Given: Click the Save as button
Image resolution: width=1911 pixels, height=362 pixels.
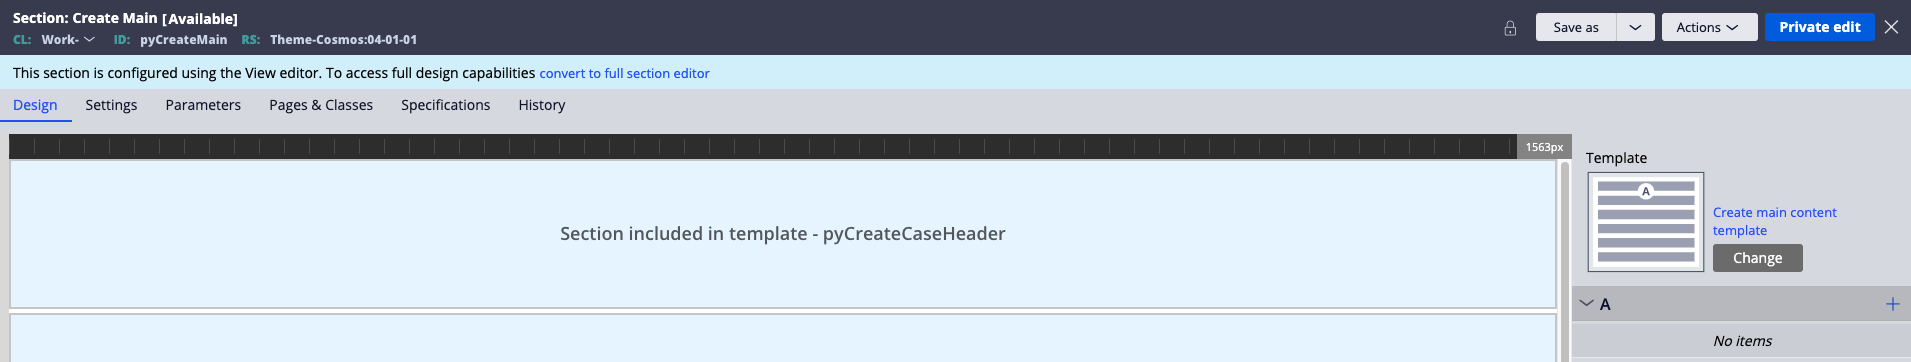Looking at the screenshot, I should click(1576, 27).
